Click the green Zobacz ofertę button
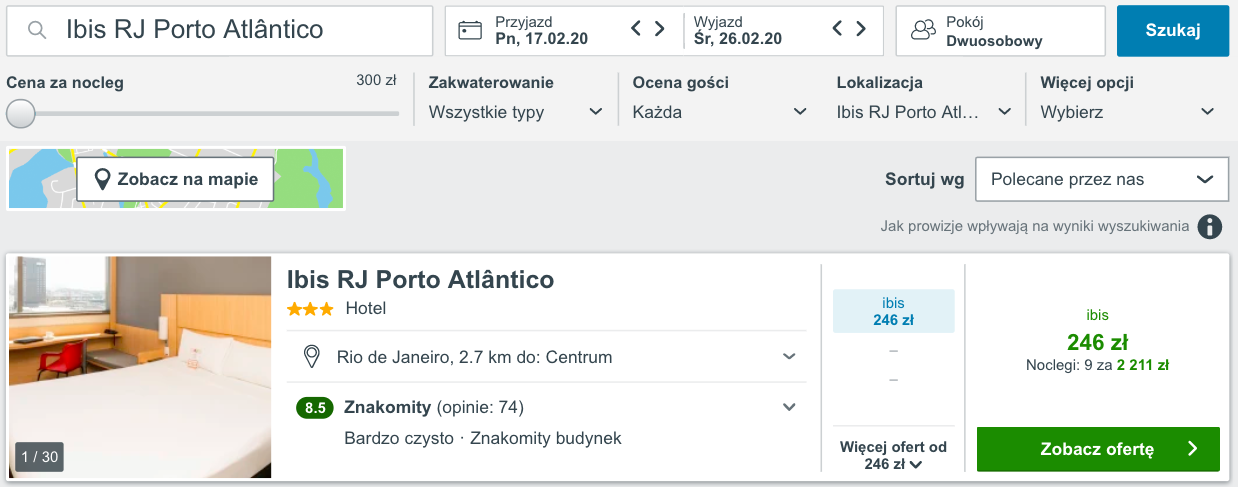 (x=1098, y=449)
